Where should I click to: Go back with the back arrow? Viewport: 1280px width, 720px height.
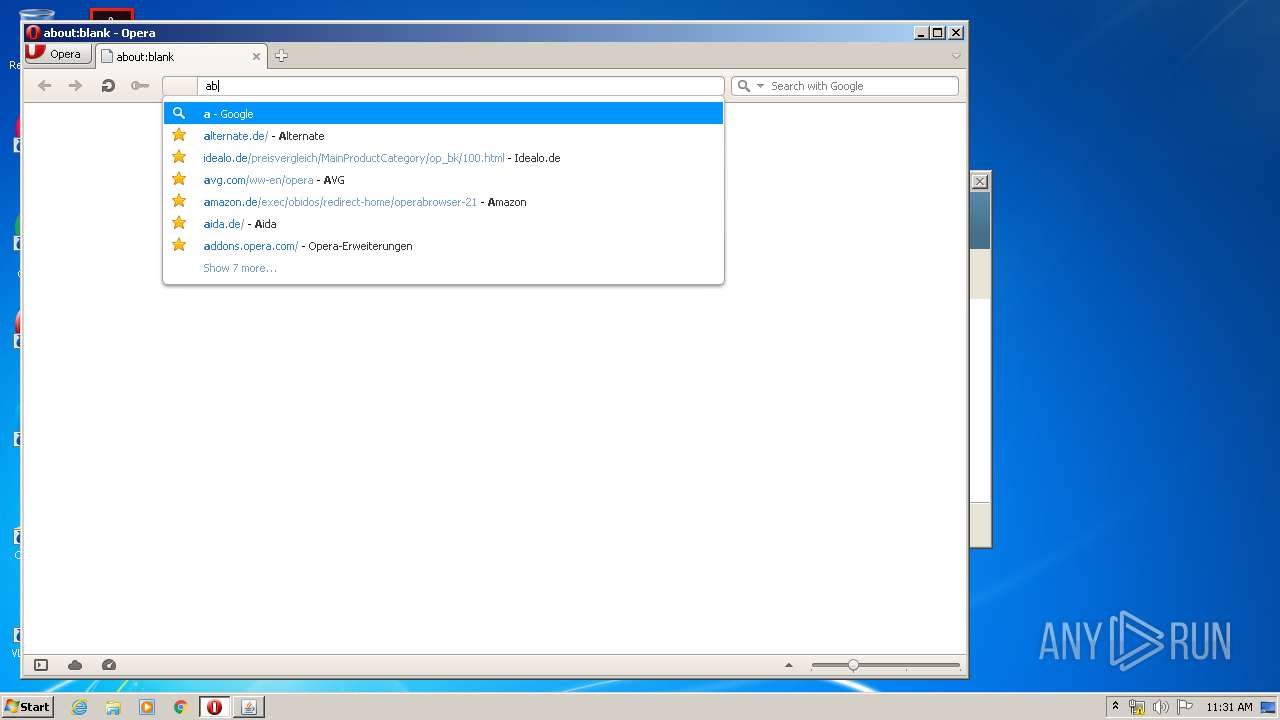tap(44, 86)
